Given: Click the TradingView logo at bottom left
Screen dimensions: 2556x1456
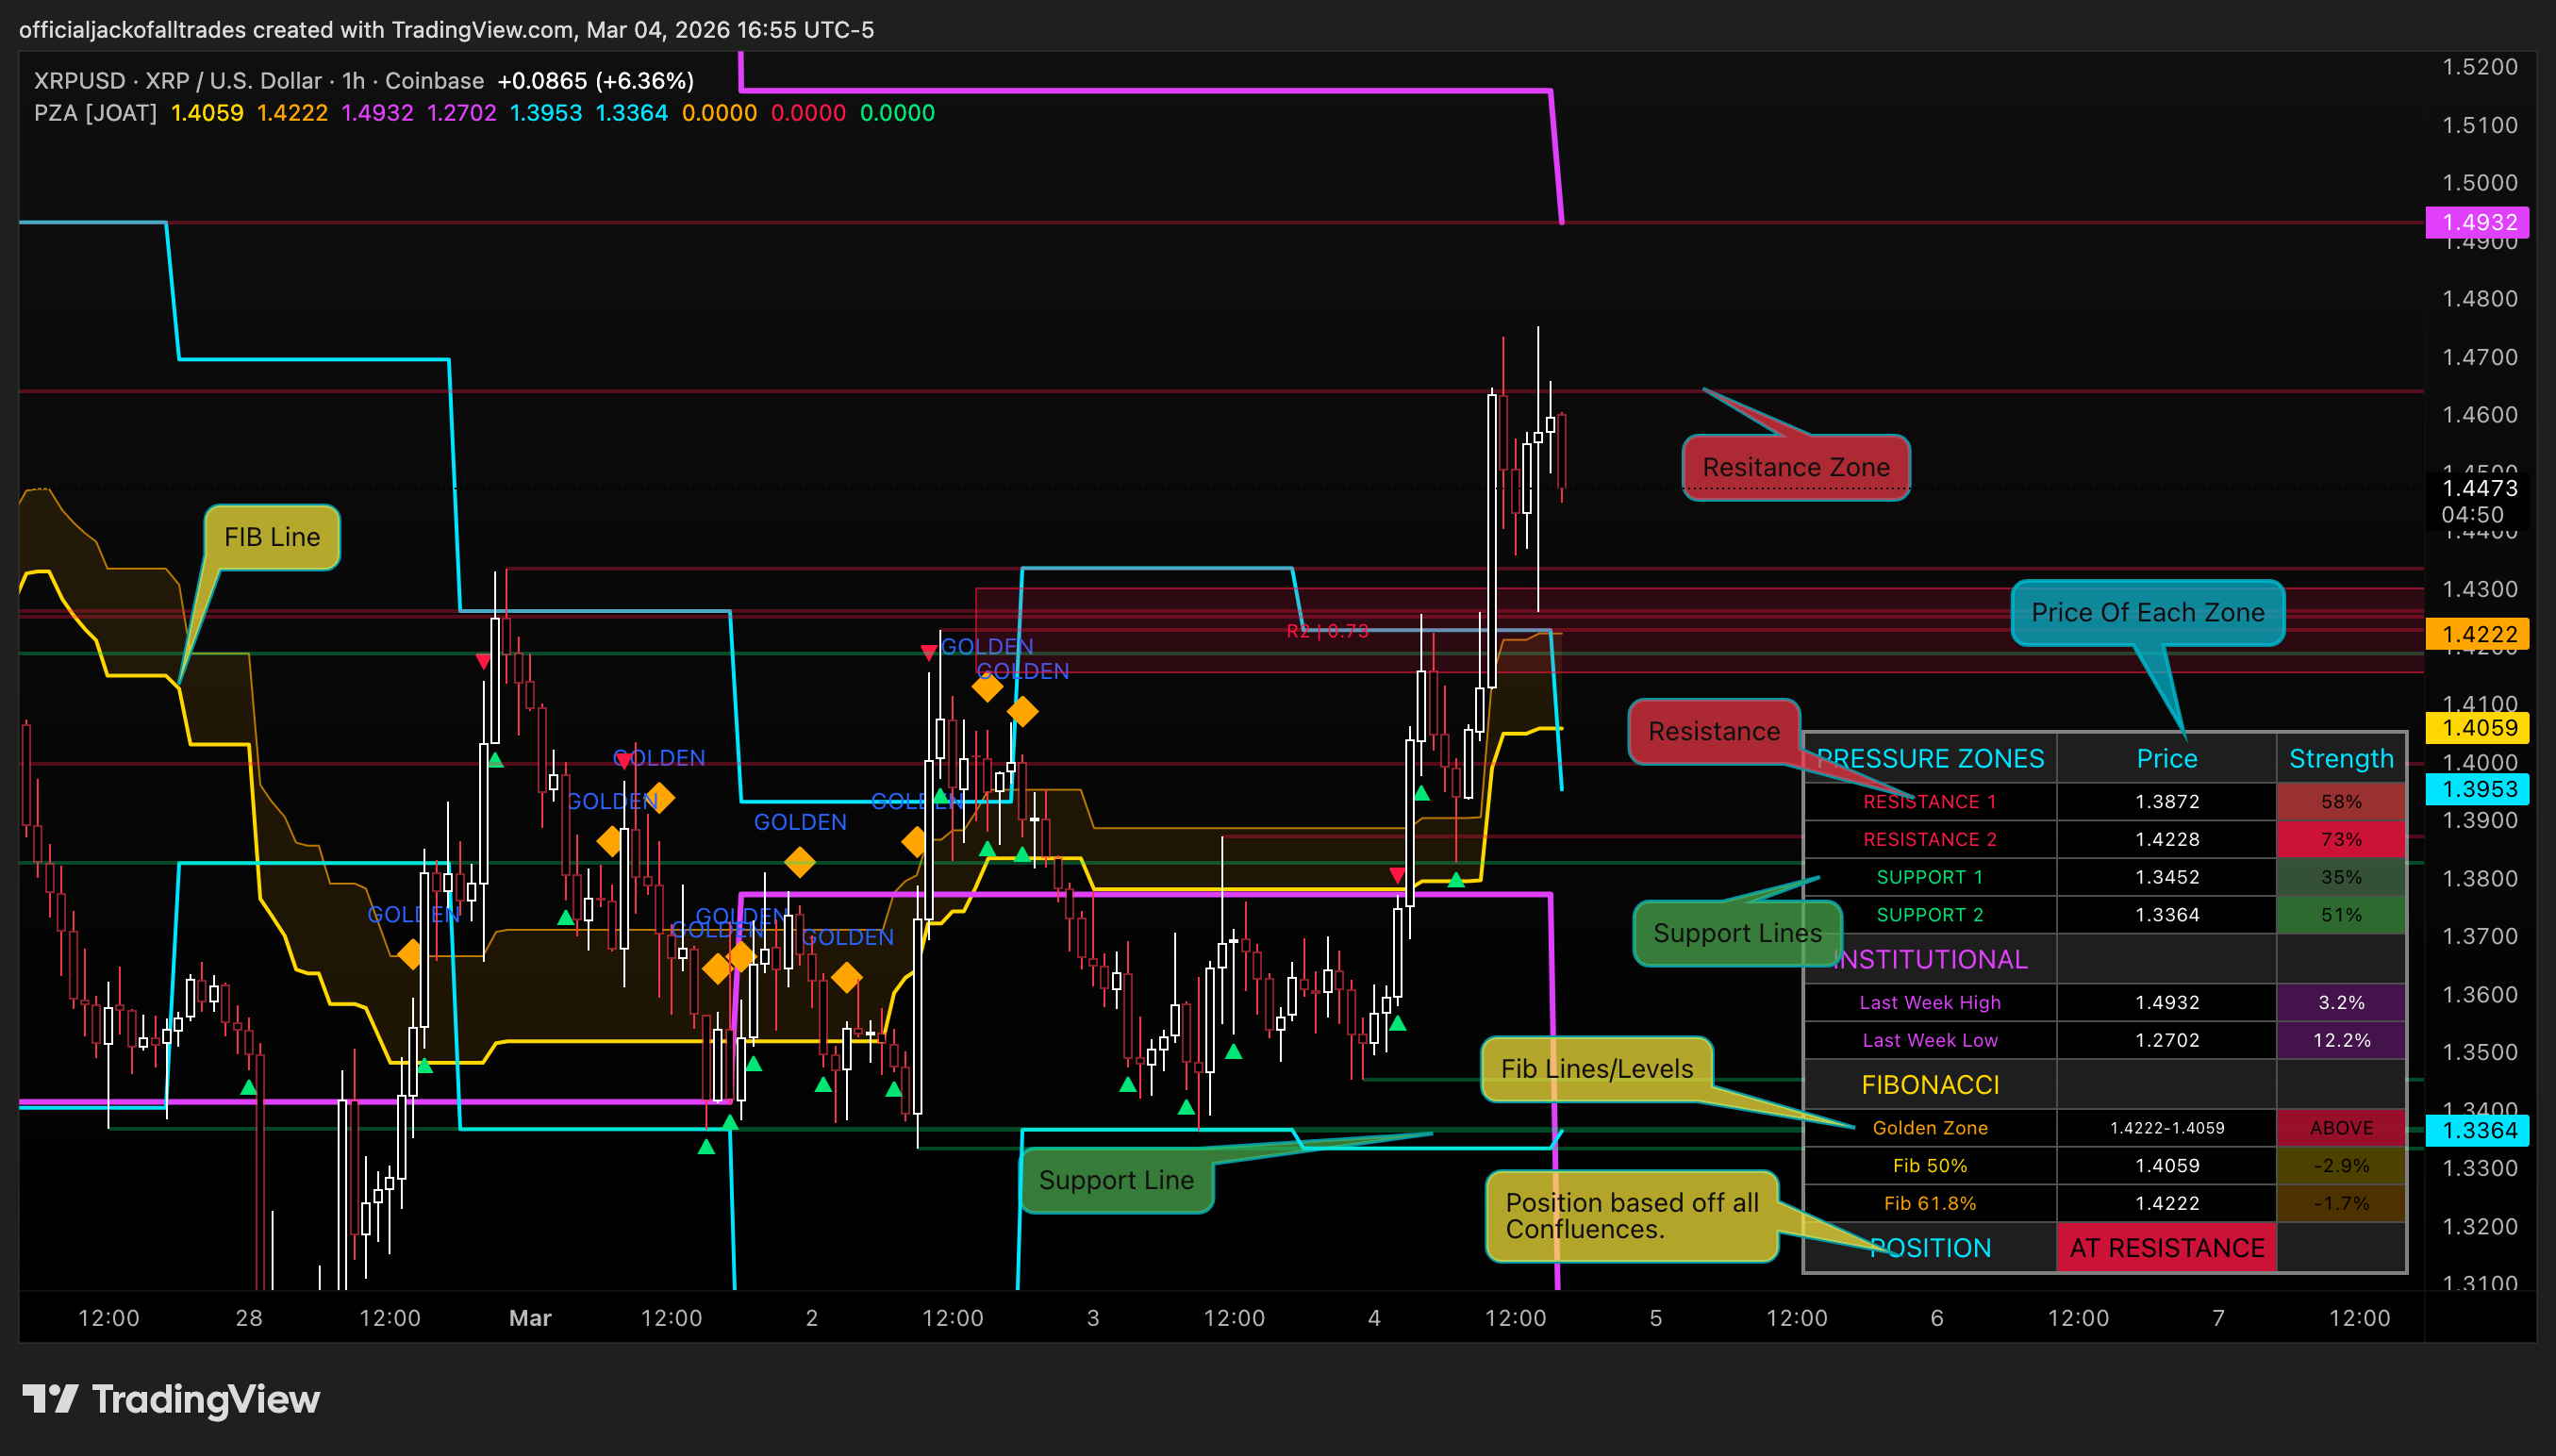Looking at the screenshot, I should coord(171,1399).
